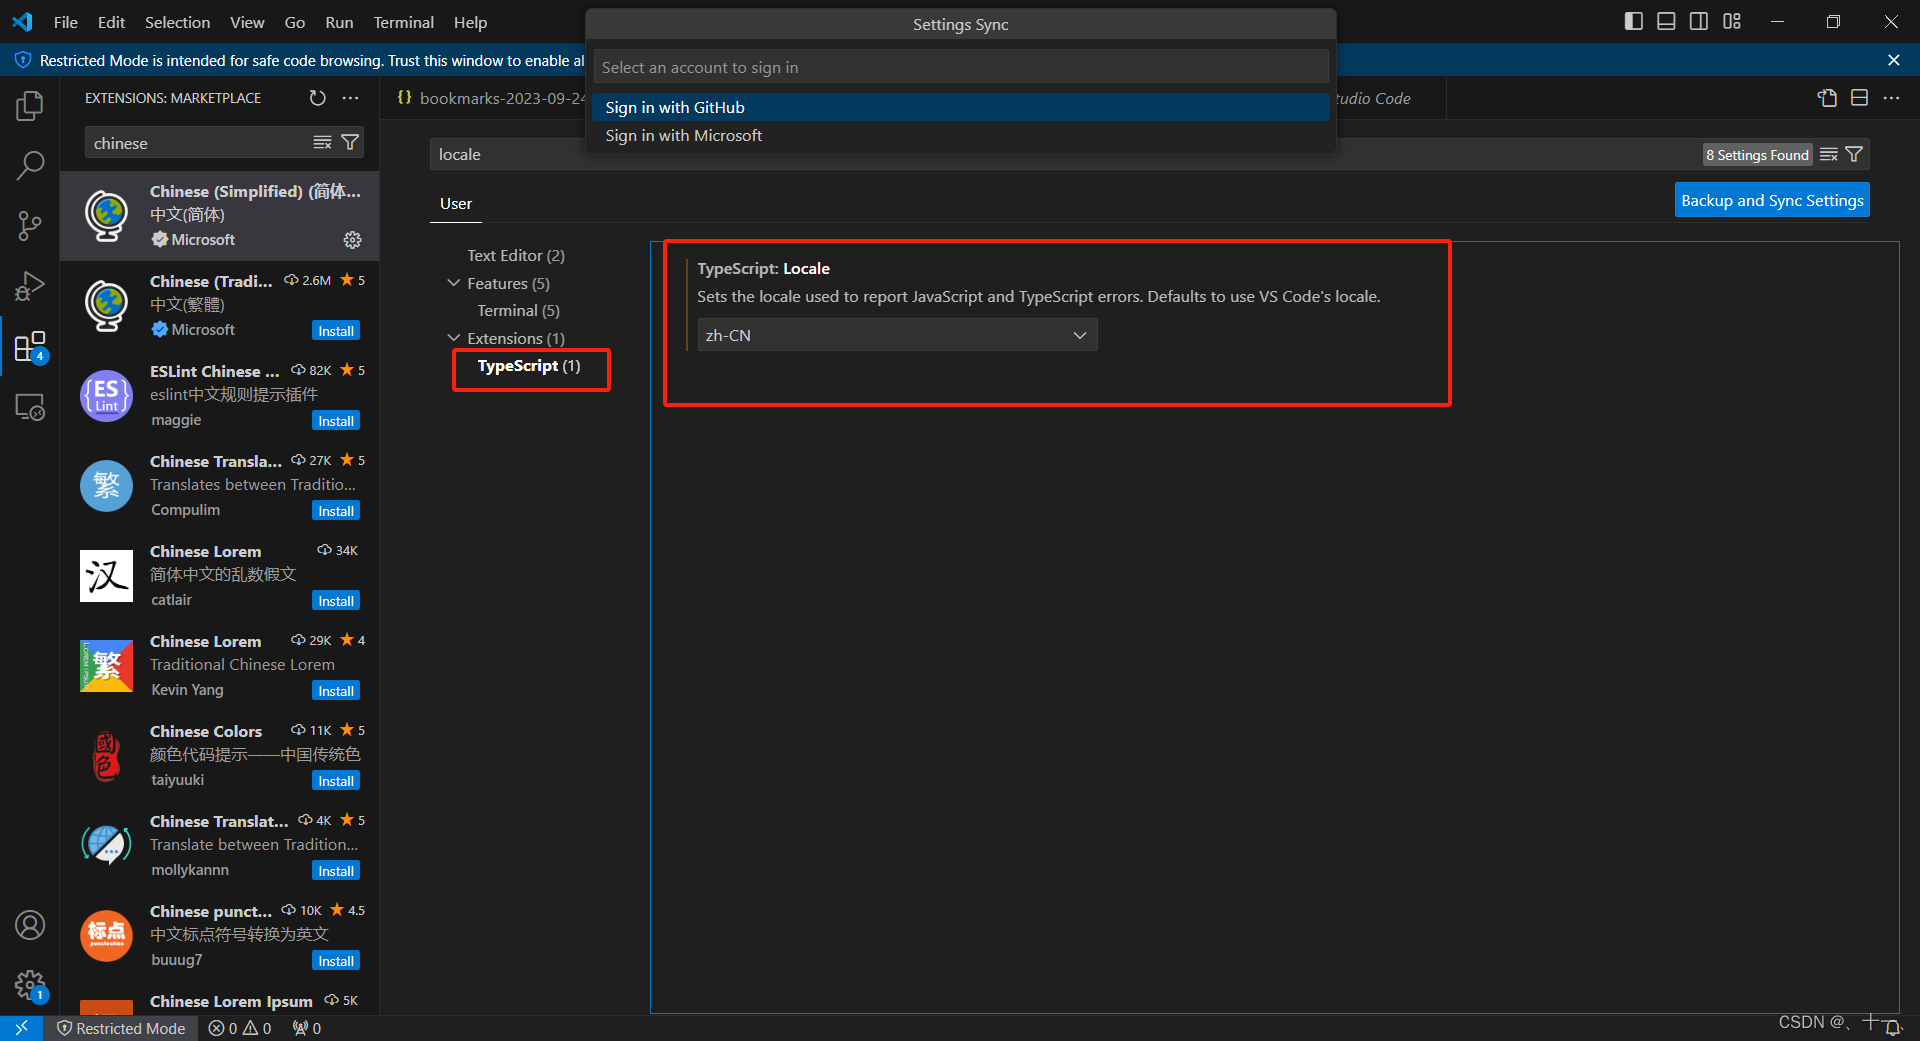Open remote window indicator in status bar
The image size is (1920, 1041).
(x=21, y=1028)
